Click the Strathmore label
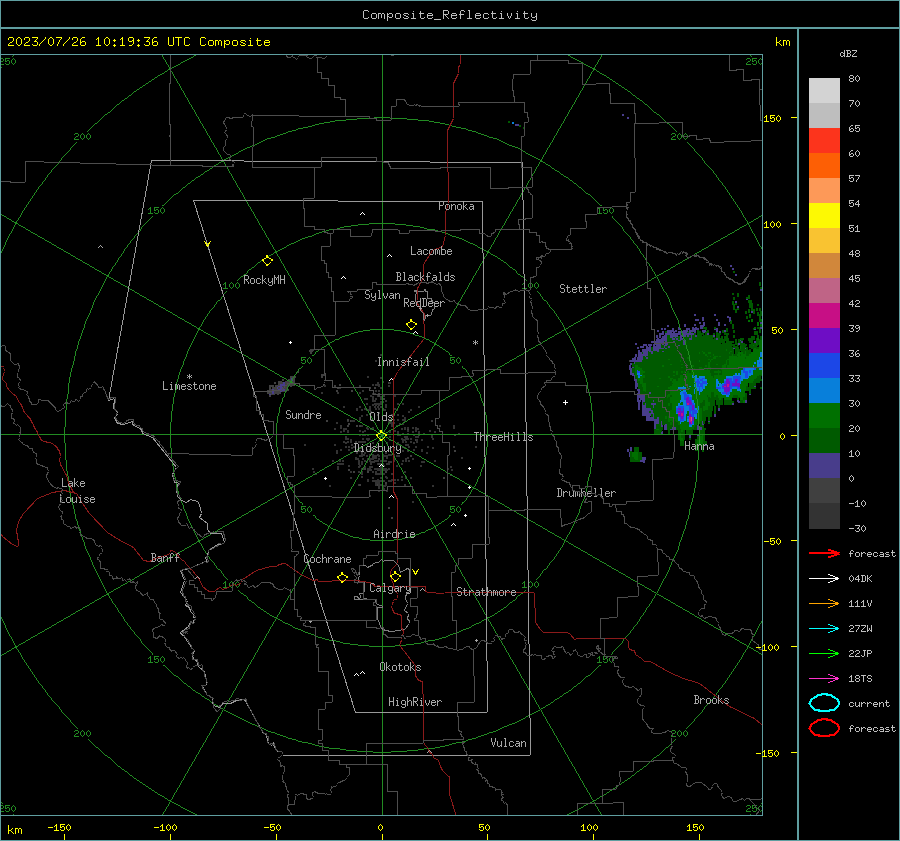900x841 pixels. pyautogui.click(x=486, y=592)
